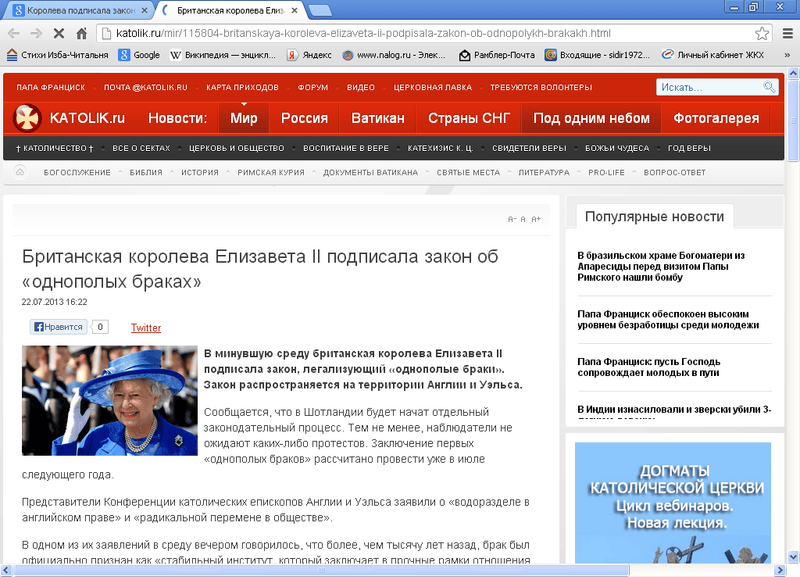Close the first tab Королева подписала закон
The width and height of the screenshot is (800, 577).
click(x=144, y=10)
